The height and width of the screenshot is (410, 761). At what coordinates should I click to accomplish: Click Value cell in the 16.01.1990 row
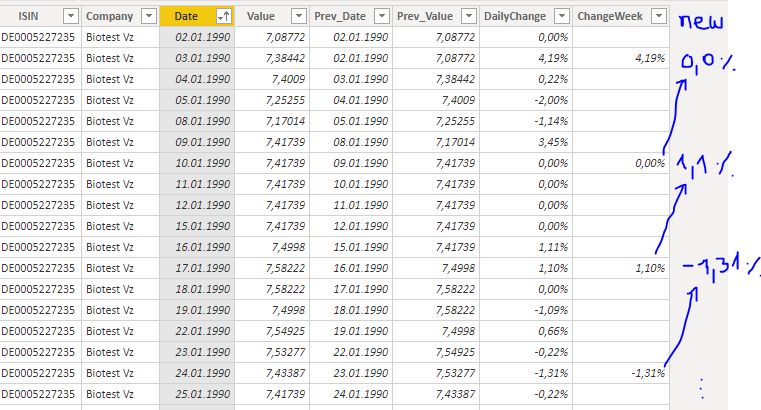[x=272, y=247]
